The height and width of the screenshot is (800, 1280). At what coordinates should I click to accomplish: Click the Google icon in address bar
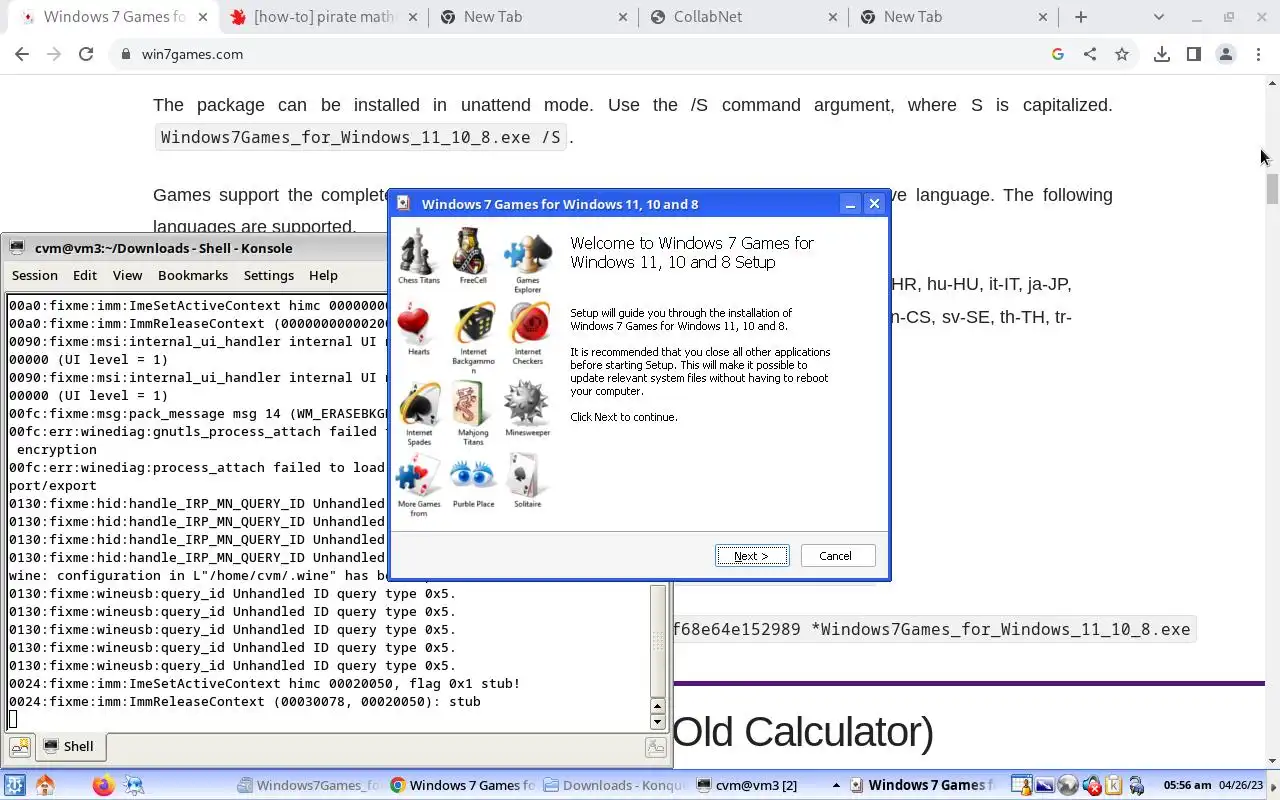click(1058, 54)
